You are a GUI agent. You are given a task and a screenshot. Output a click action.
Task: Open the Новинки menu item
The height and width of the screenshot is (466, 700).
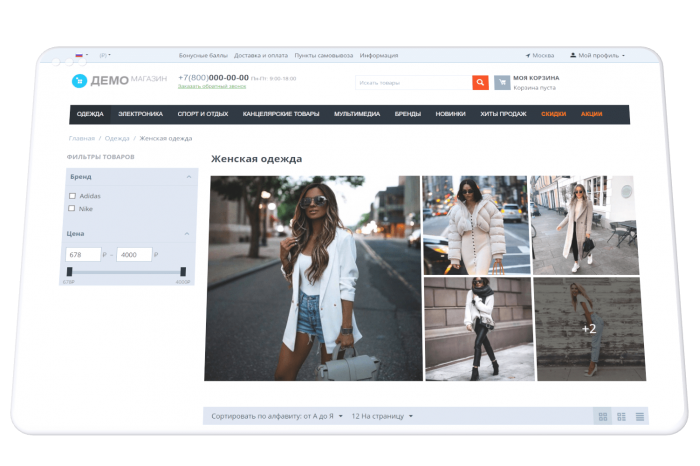(x=450, y=114)
